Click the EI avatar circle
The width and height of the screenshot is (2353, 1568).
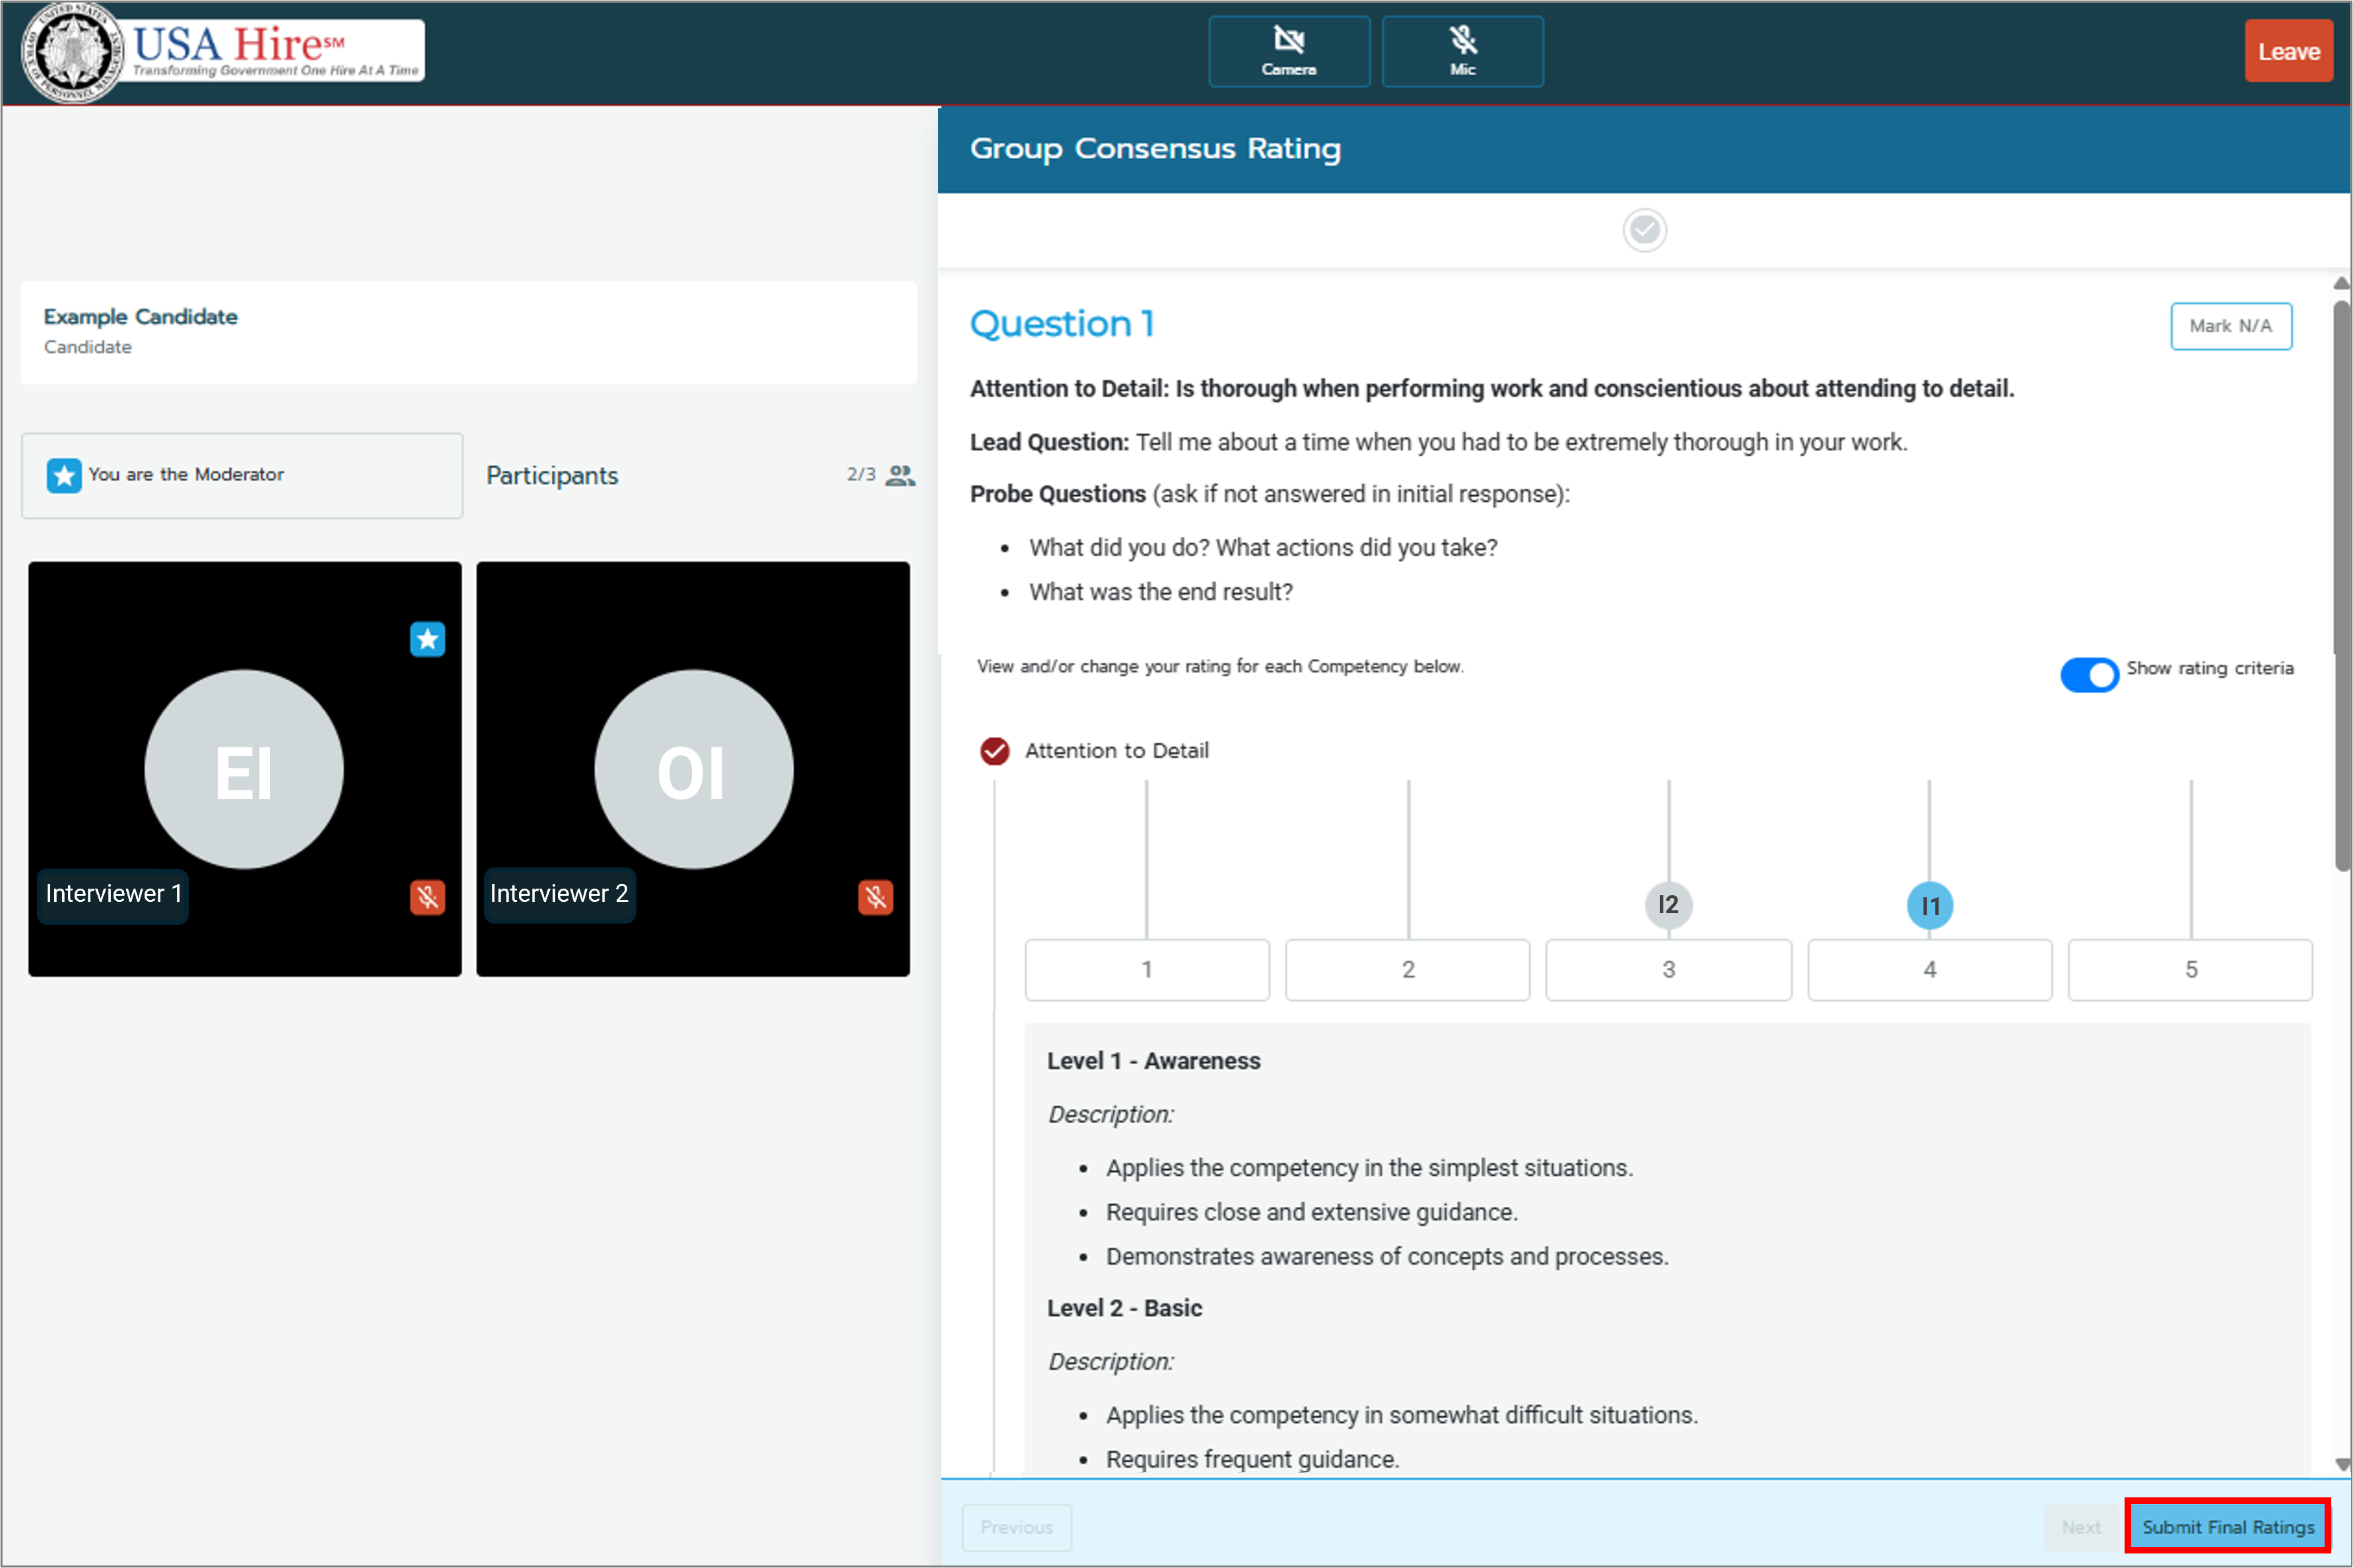pos(244,769)
